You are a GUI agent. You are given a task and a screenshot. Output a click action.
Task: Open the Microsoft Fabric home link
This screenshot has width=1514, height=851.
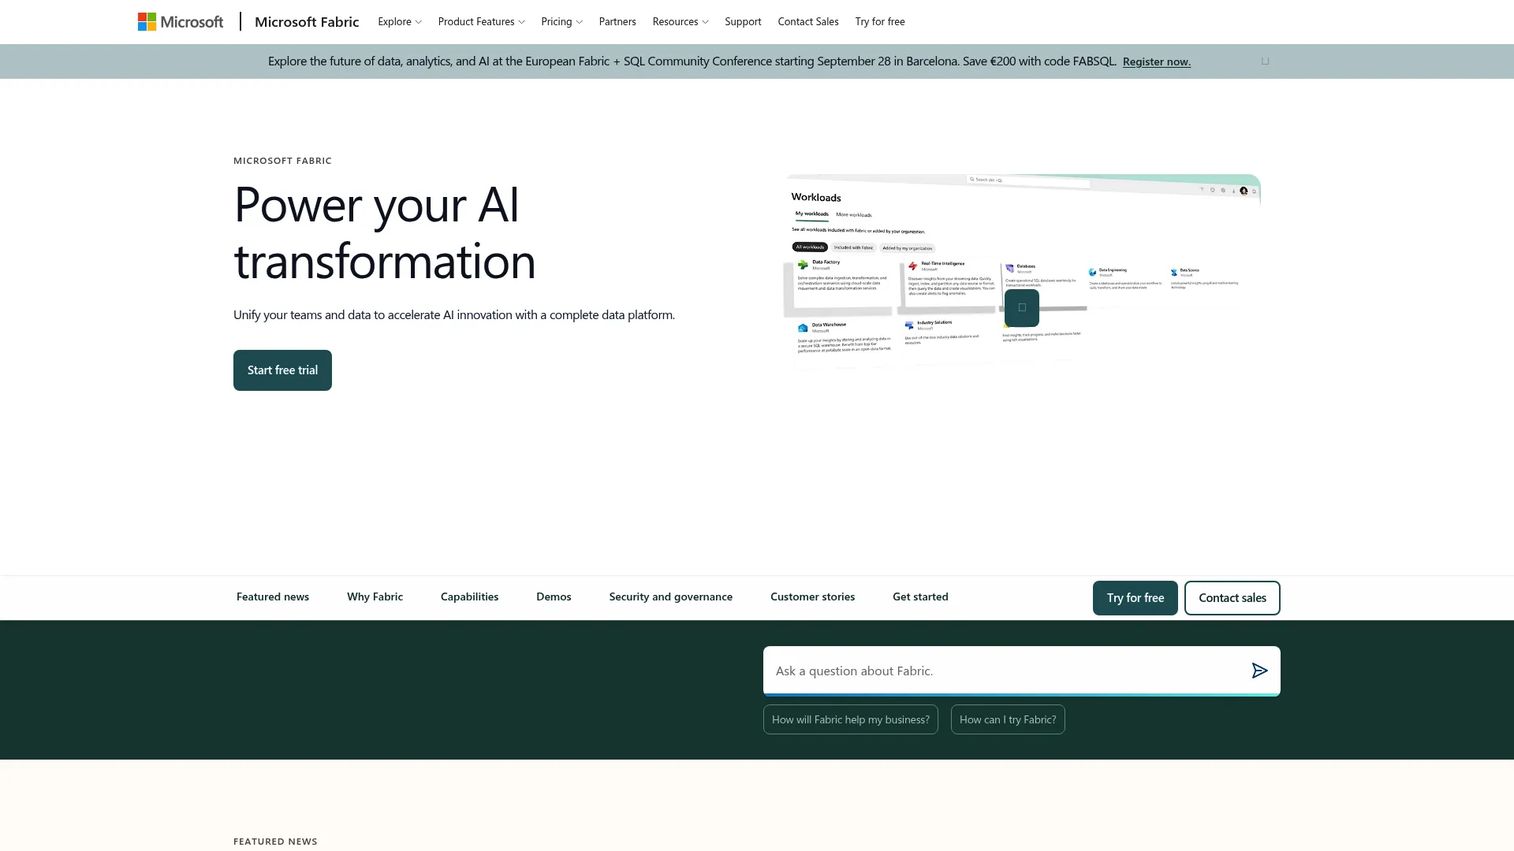click(x=307, y=21)
